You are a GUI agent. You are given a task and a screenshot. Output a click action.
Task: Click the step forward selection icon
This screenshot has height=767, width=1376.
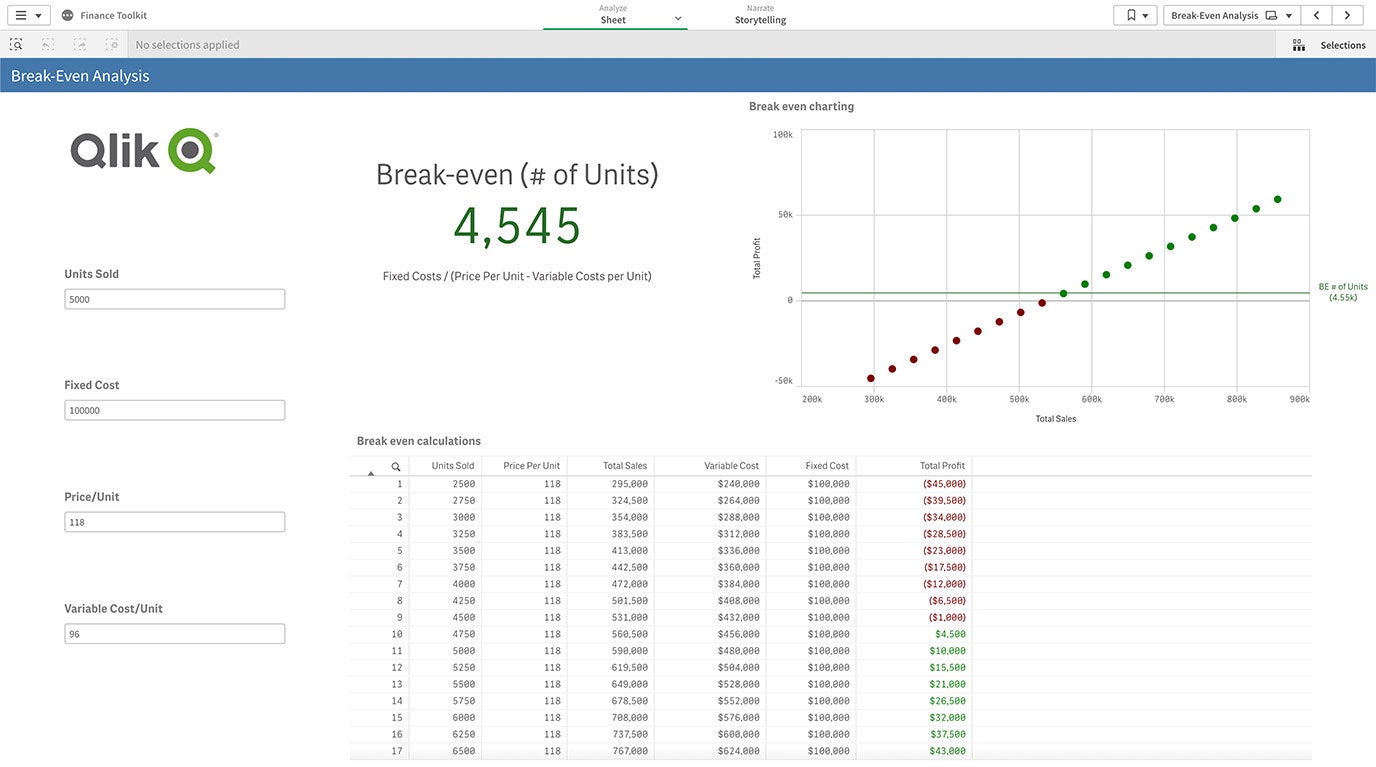80,44
